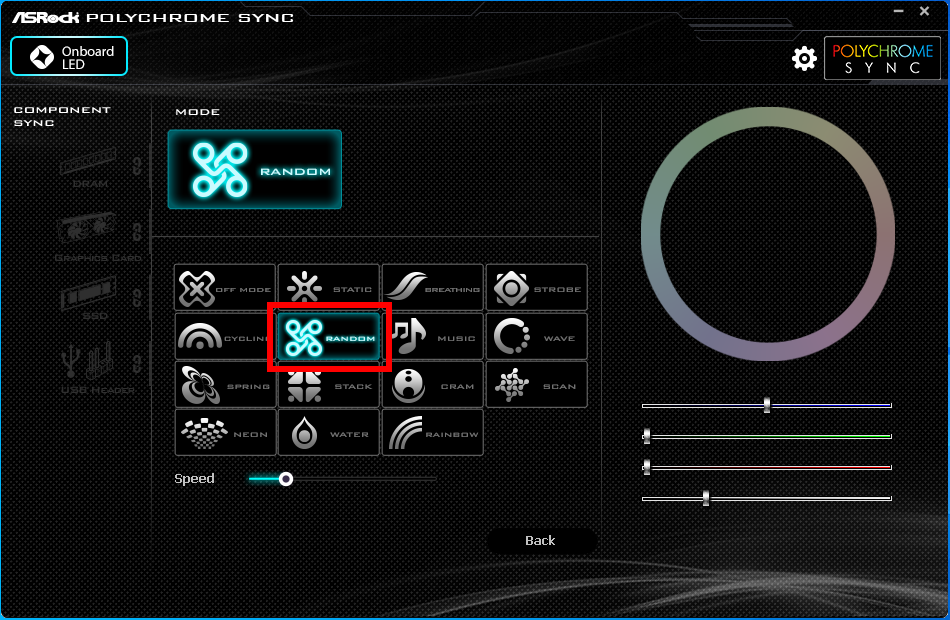Select the Static lighting mode
This screenshot has width=950, height=620.
(x=328, y=287)
